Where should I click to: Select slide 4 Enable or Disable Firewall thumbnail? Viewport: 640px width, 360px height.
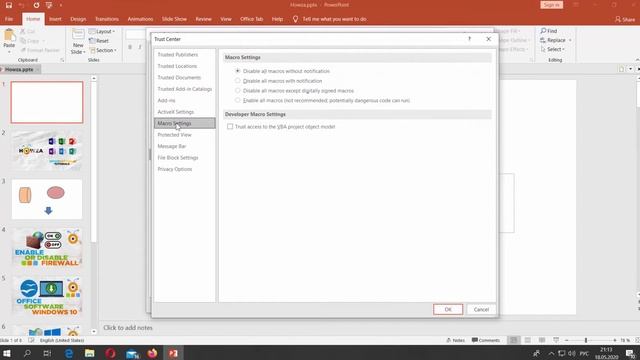click(47, 248)
